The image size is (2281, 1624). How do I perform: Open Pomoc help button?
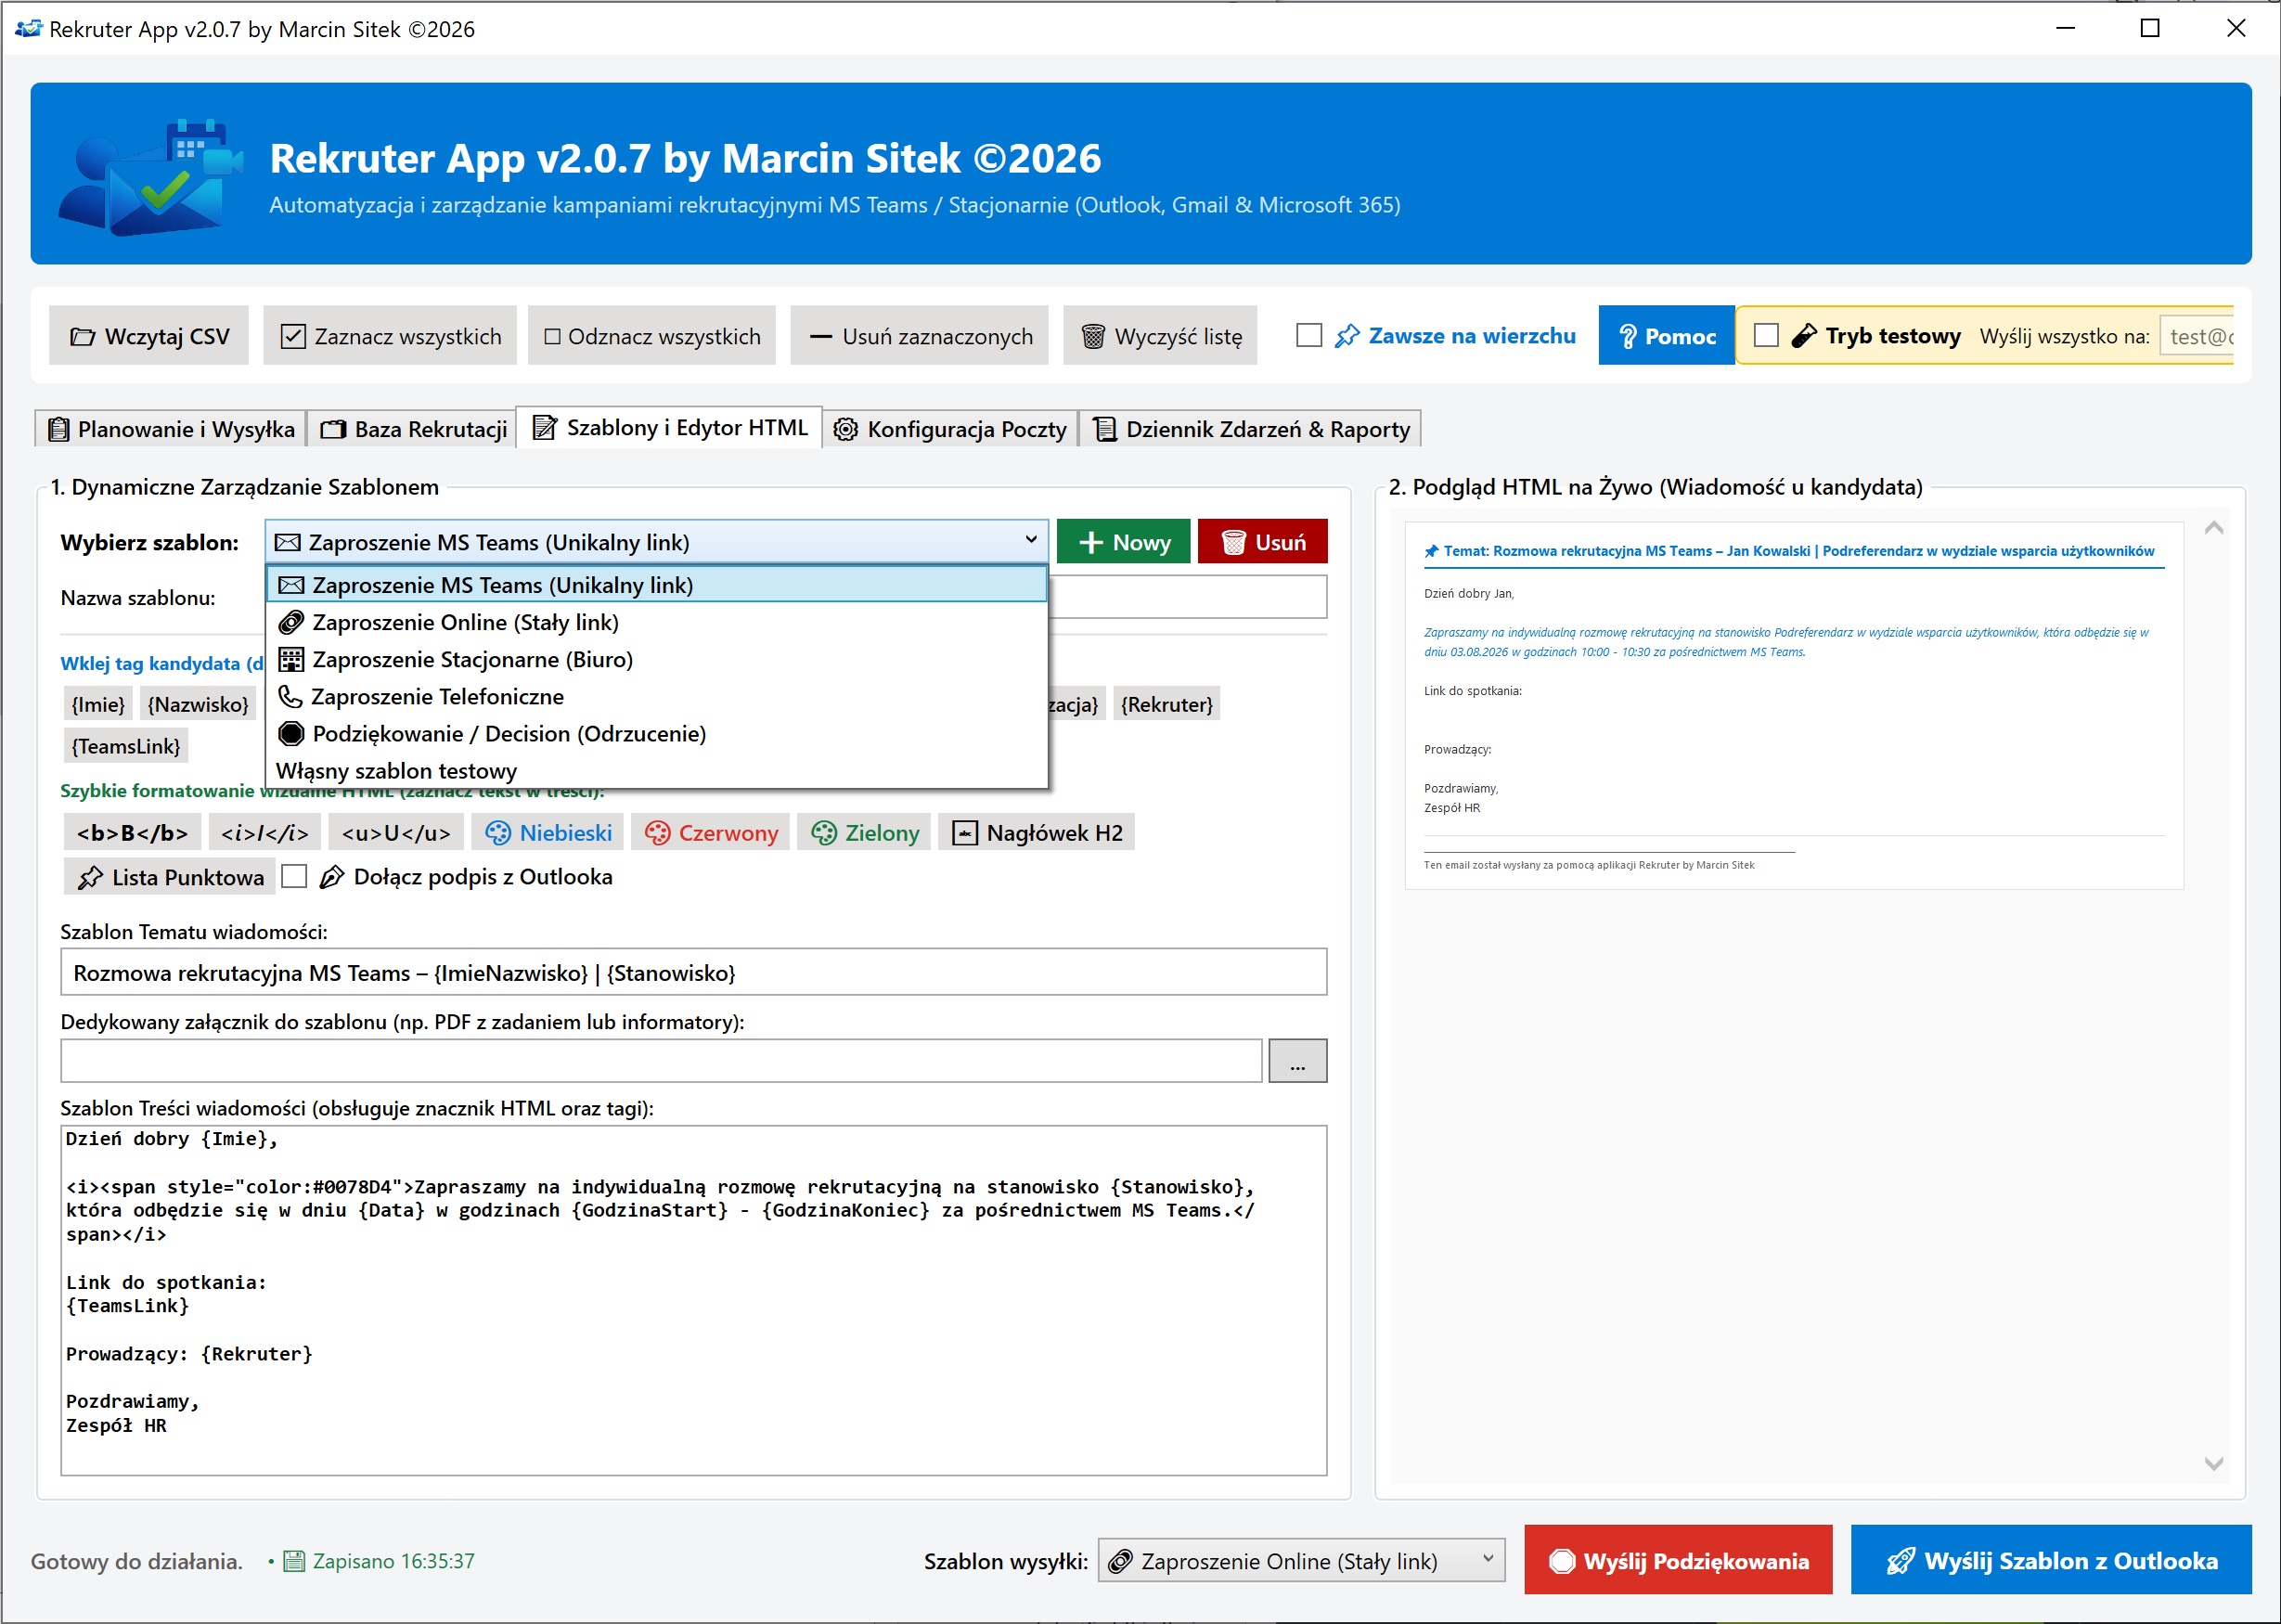pyautogui.click(x=1666, y=336)
